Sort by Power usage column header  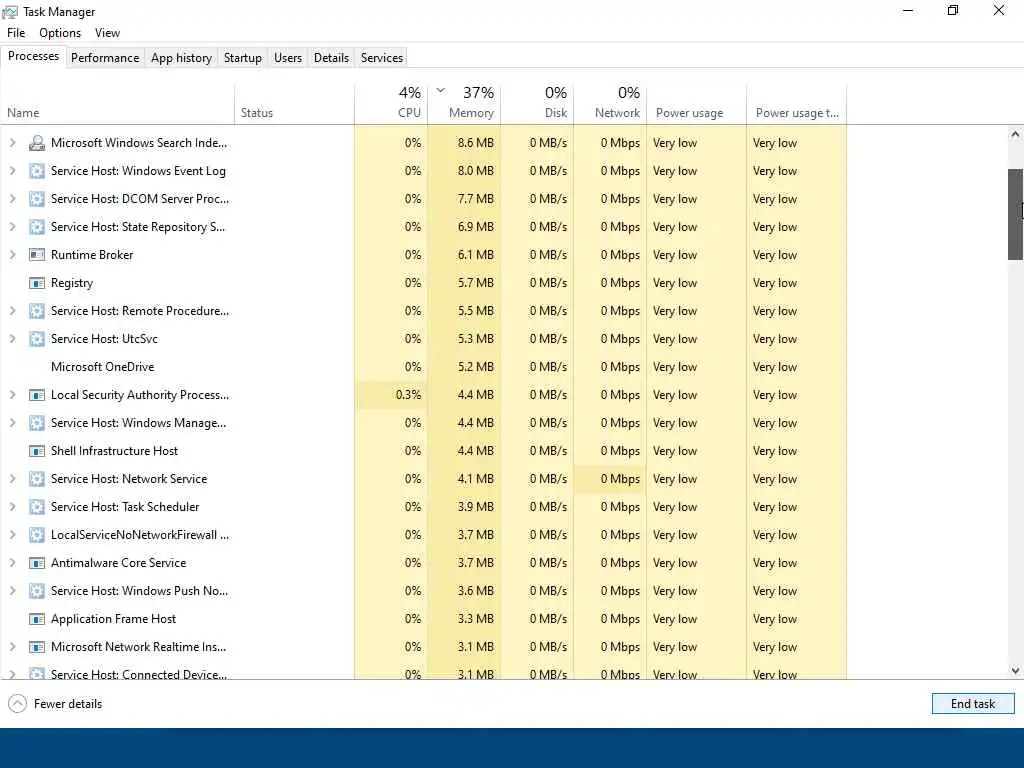coord(696,104)
